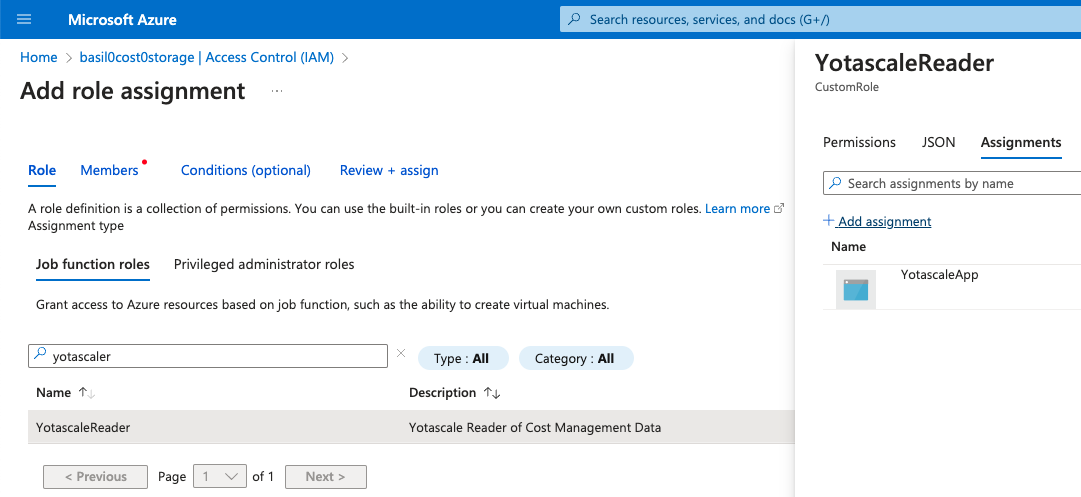Open the Conditions (optional) tab
Image resolution: width=1081 pixels, height=497 pixels.
point(245,170)
